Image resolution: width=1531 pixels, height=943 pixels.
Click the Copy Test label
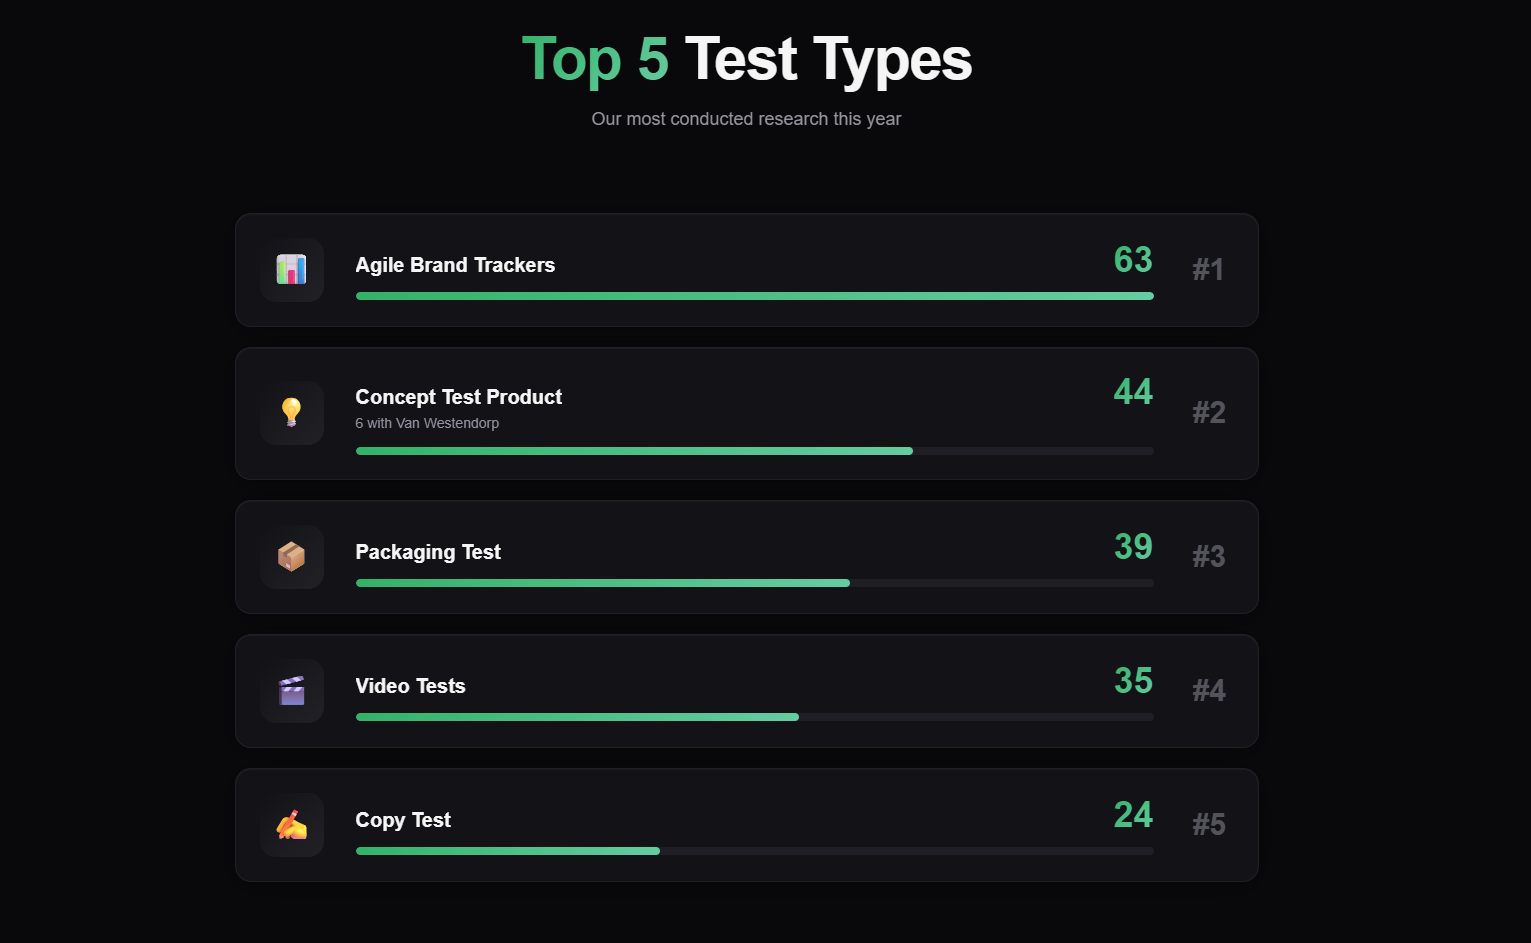[x=403, y=820]
